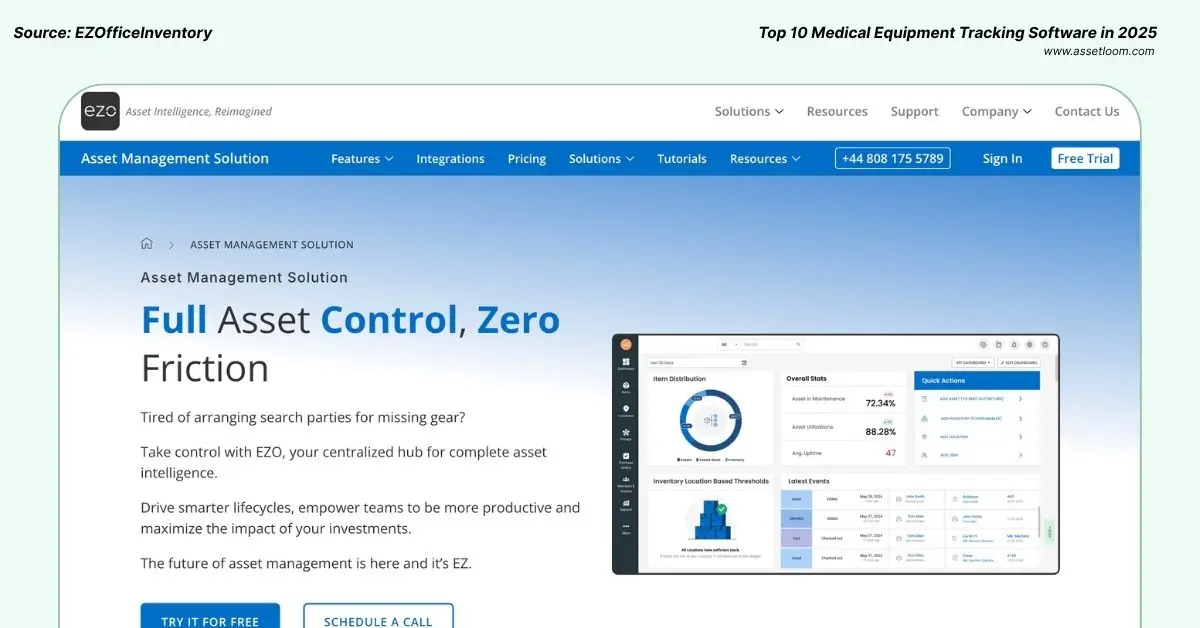
Task: Click the Add Location row chevron
Action: tap(1020, 437)
